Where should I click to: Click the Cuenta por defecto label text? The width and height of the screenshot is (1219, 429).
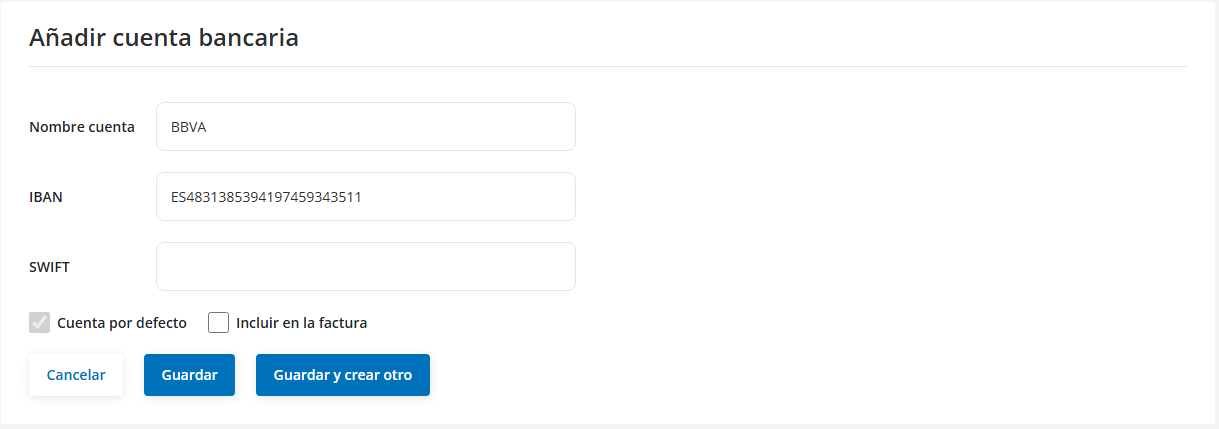point(122,323)
